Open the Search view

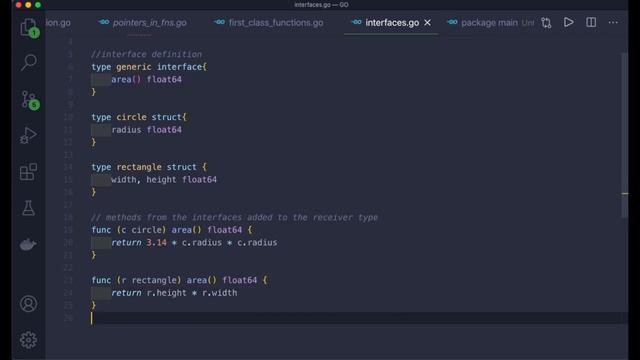click(x=29, y=62)
